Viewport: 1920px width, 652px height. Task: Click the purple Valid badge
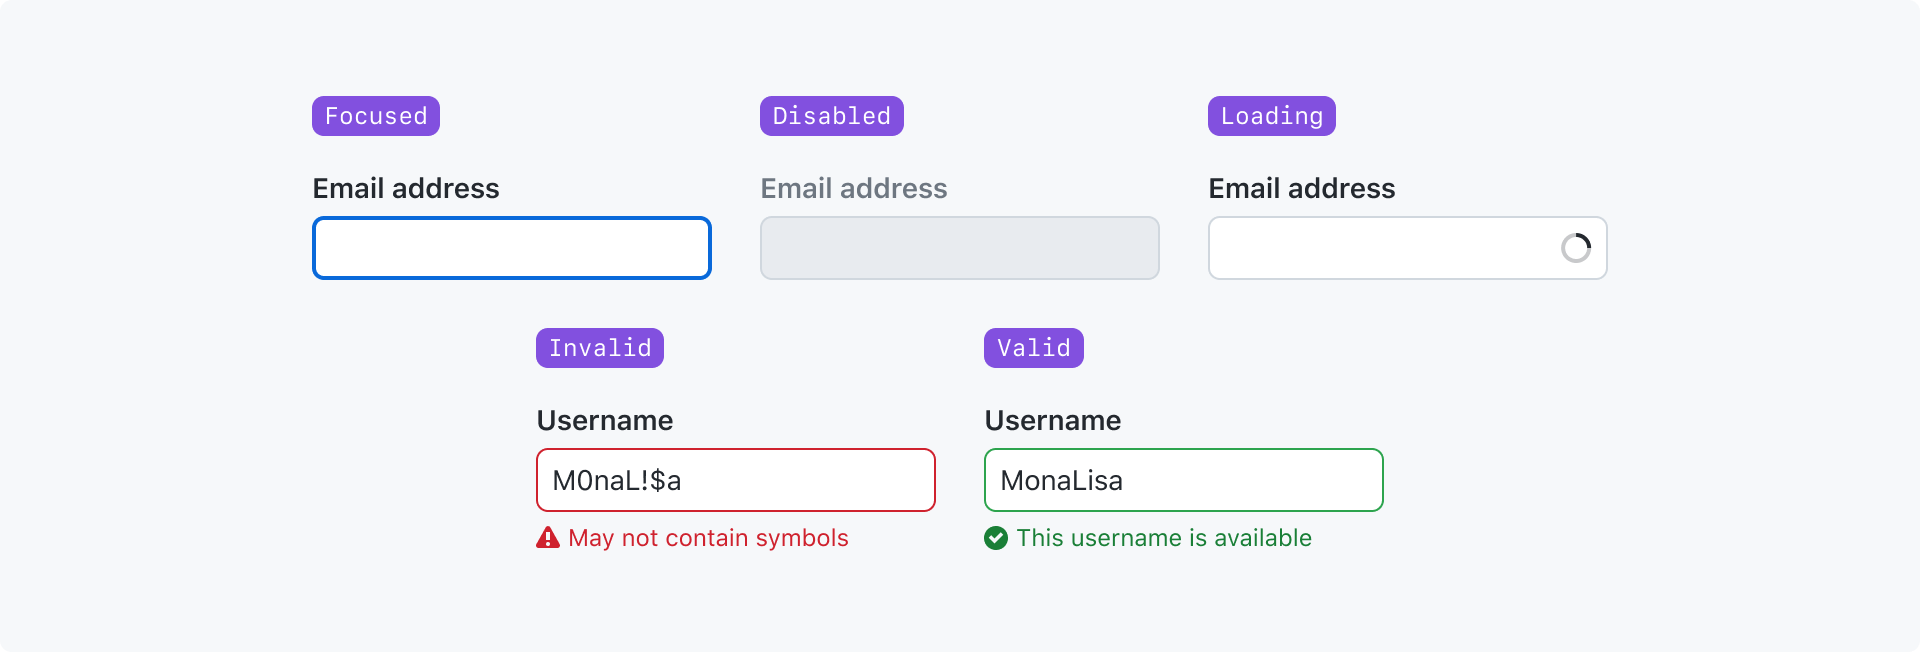point(1033,348)
